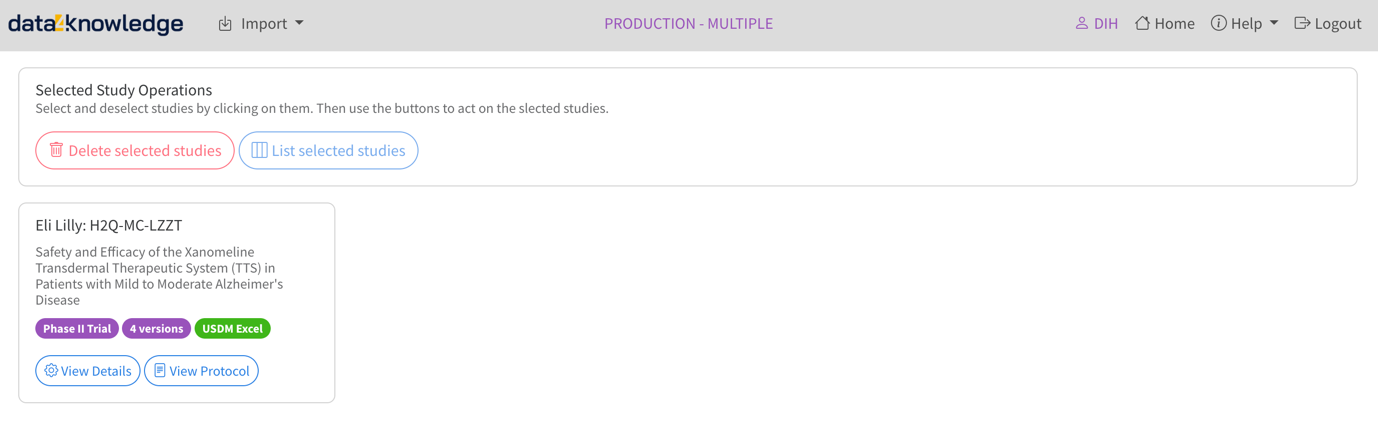The height and width of the screenshot is (423, 1378).
Task: Click the Phase II Trial badge
Action: [77, 328]
